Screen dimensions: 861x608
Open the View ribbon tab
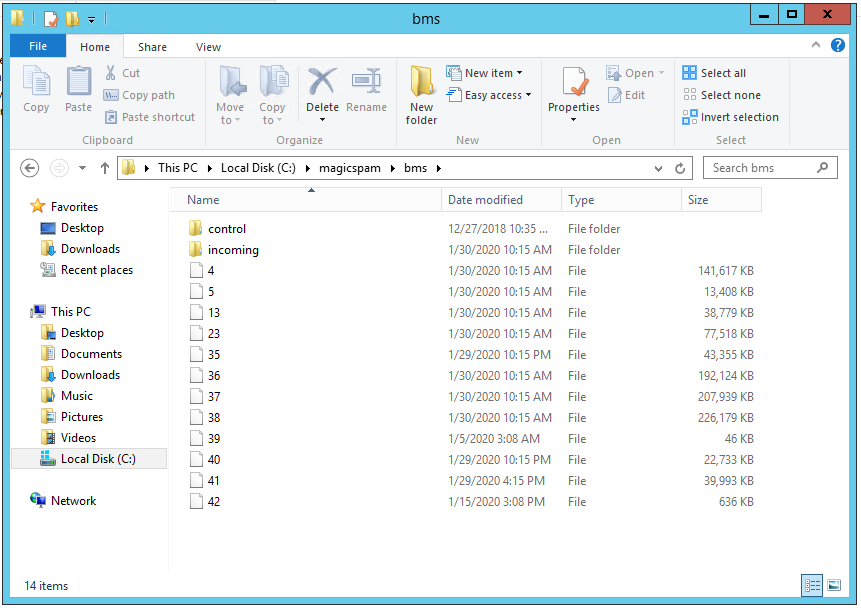(x=208, y=47)
